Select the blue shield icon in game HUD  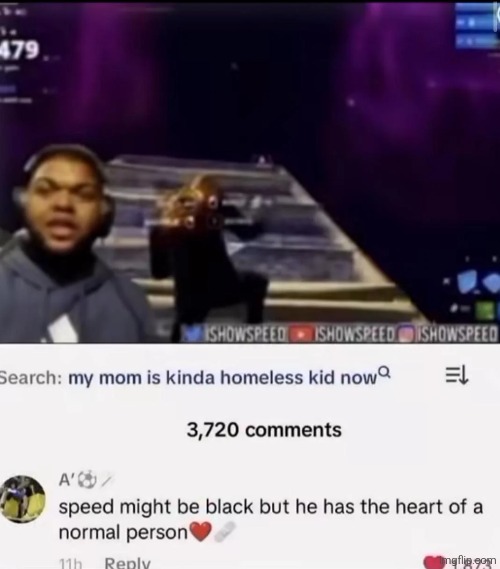[x=466, y=282]
